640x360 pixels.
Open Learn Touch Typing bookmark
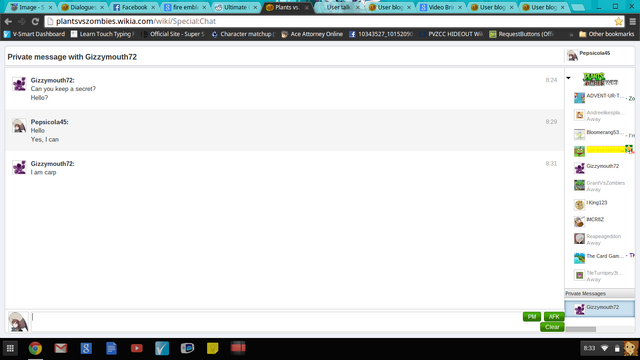point(102,34)
